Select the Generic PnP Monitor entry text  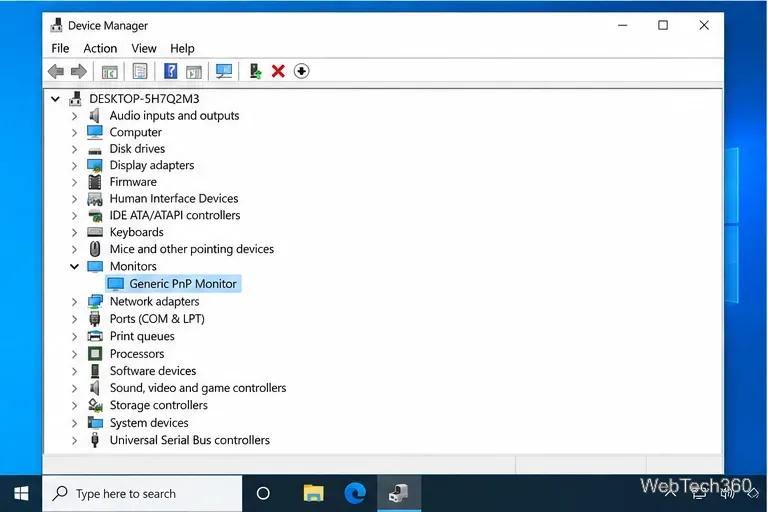pos(183,284)
